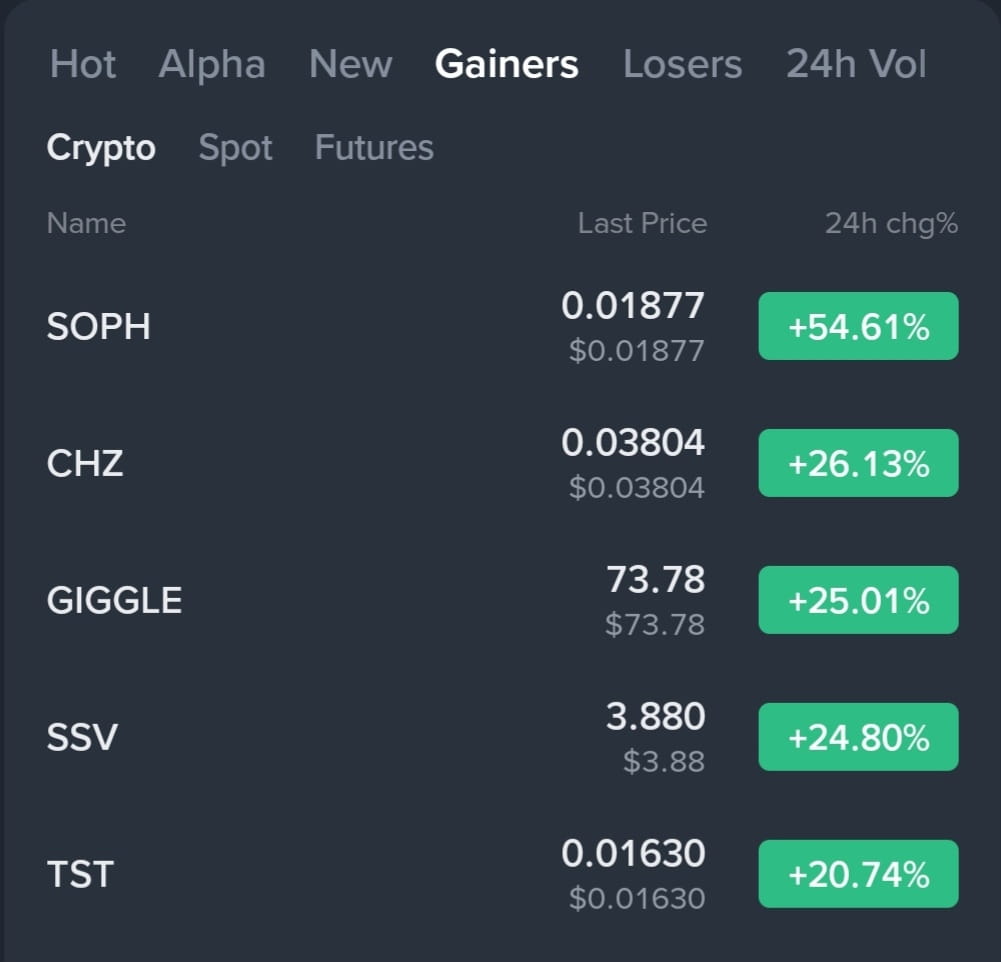Viewport: 1001px width, 962px height.
Task: Tap the +20.74% badge for TST
Action: tap(858, 874)
